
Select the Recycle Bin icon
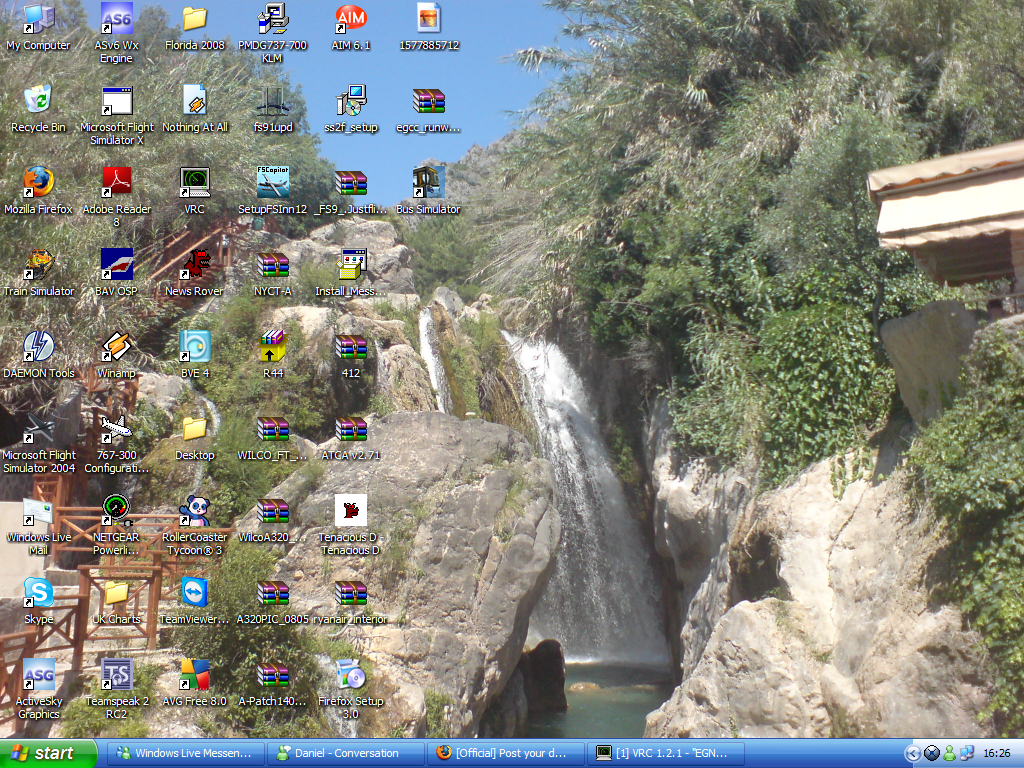coord(38,101)
